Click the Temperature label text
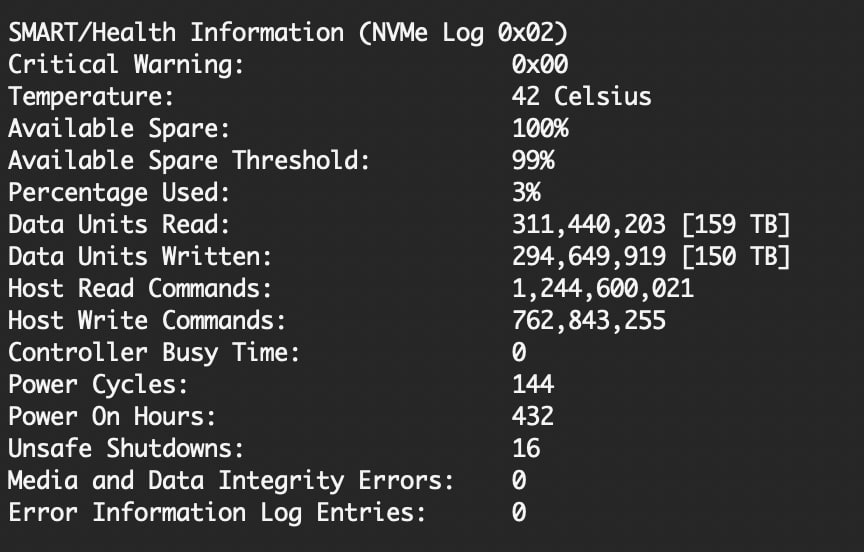Screen dimensions: 864x552 (x=91, y=96)
